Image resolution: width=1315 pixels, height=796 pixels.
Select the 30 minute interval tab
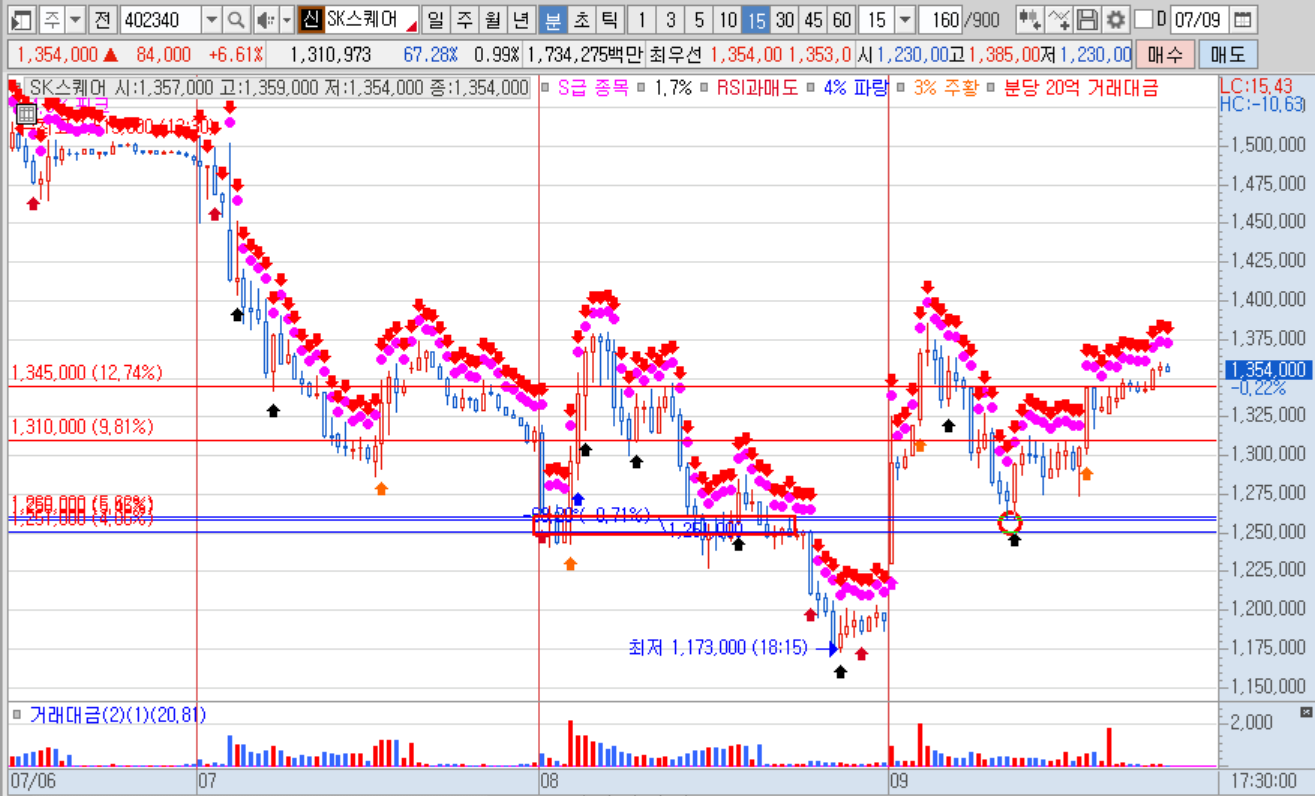pos(785,19)
